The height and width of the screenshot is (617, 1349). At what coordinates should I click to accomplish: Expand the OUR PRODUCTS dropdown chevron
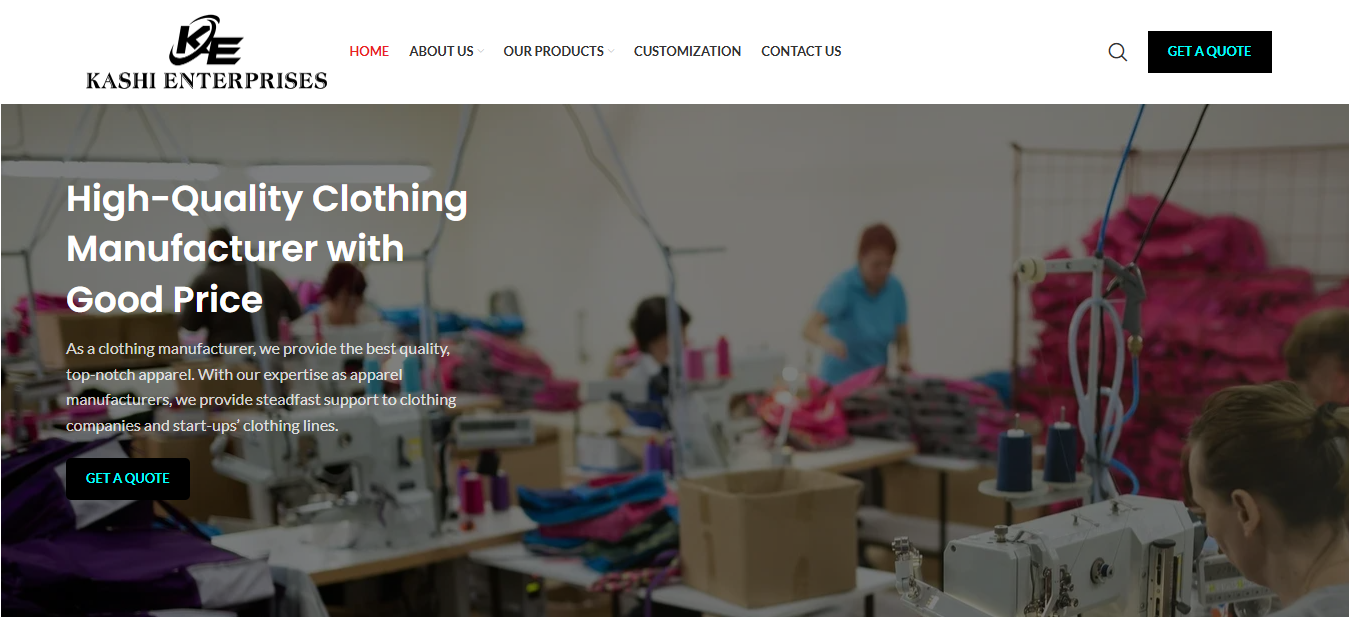[x=611, y=51]
